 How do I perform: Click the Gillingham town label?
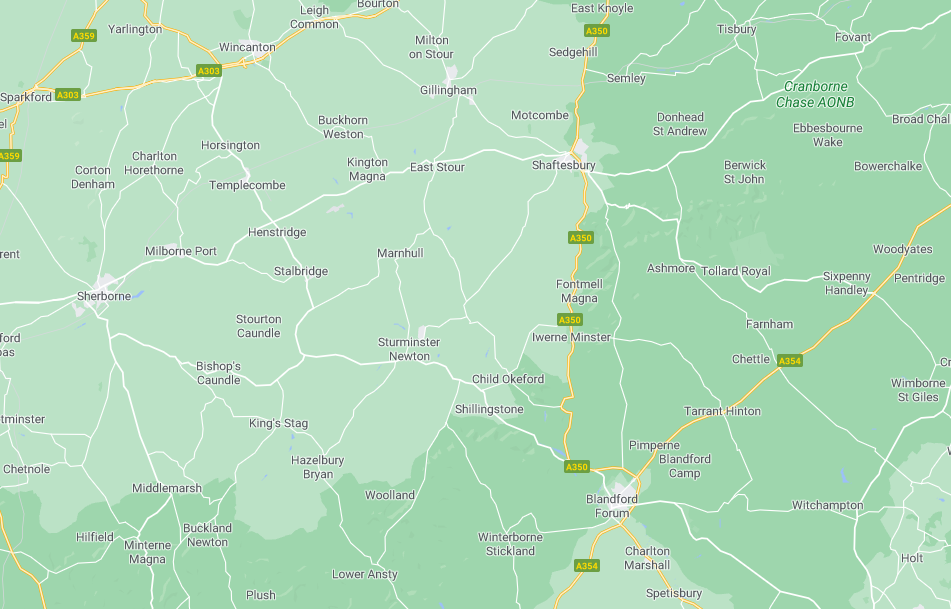448,90
